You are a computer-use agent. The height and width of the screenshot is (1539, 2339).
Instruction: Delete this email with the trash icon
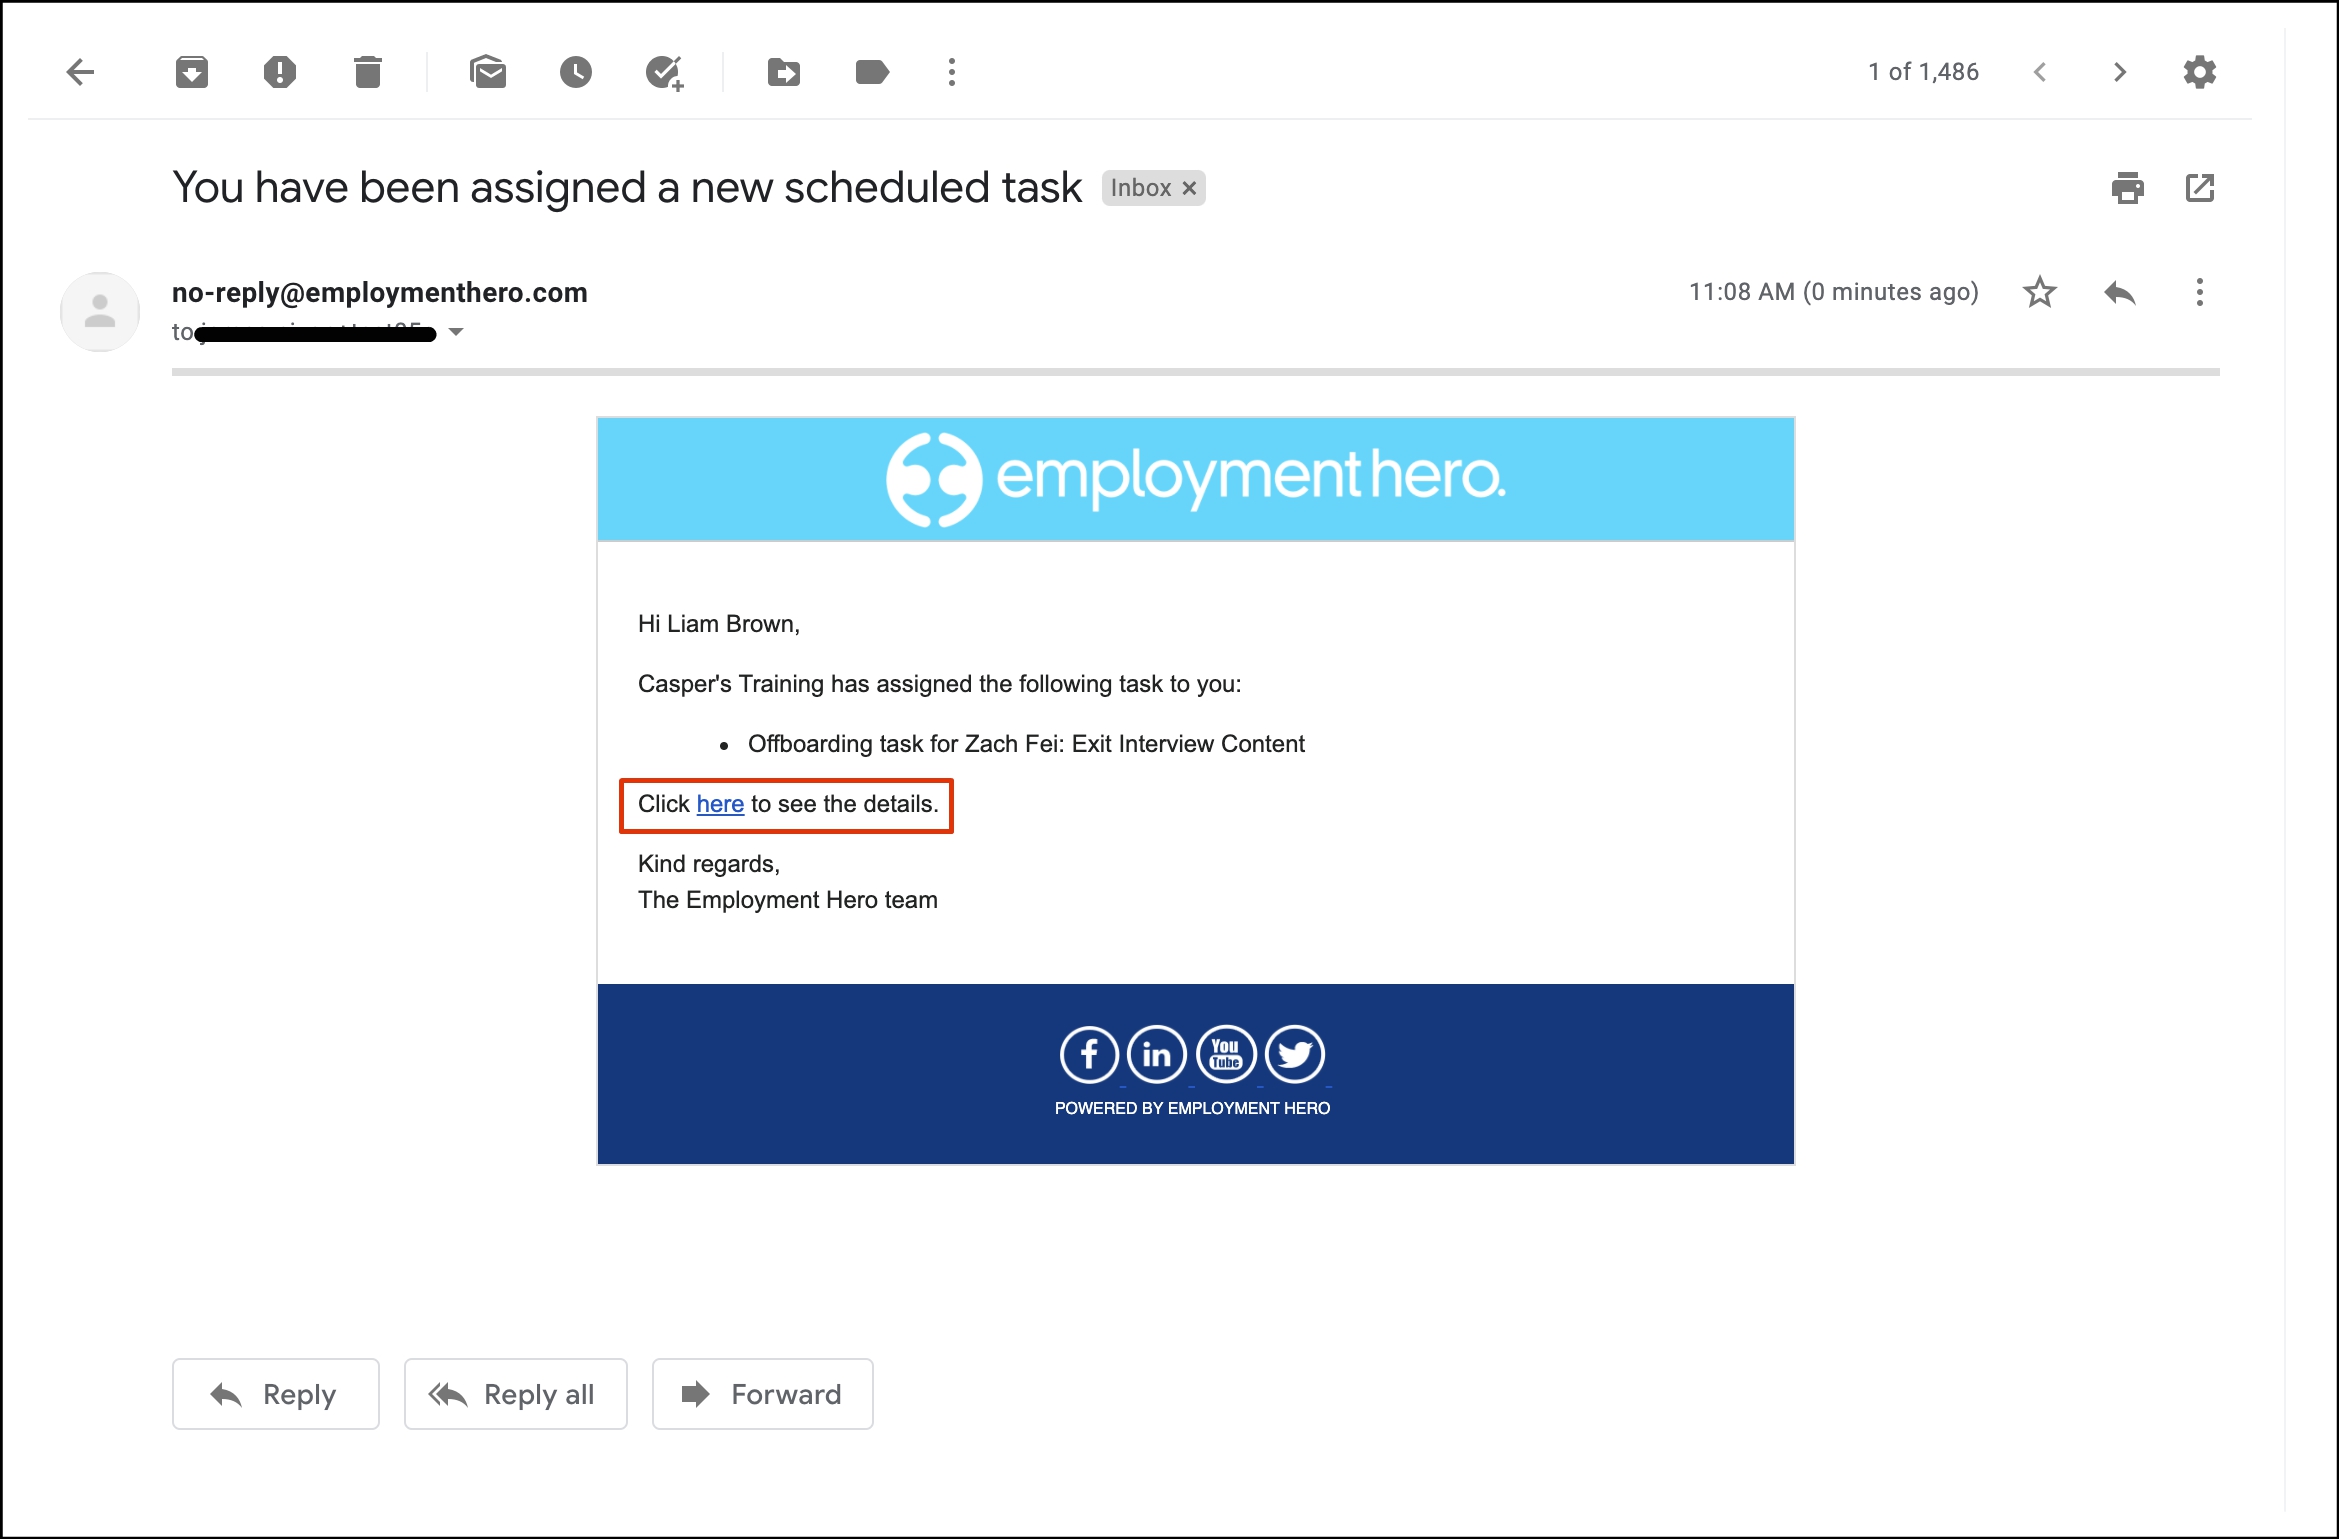(x=367, y=72)
